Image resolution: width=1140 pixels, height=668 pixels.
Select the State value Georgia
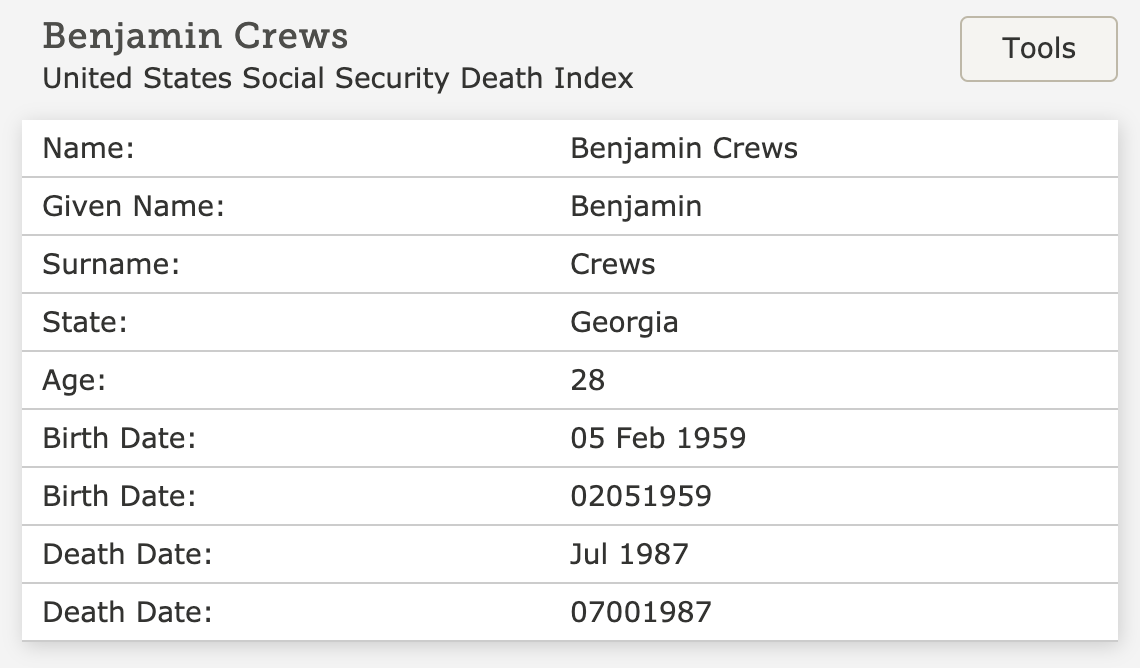click(x=624, y=323)
